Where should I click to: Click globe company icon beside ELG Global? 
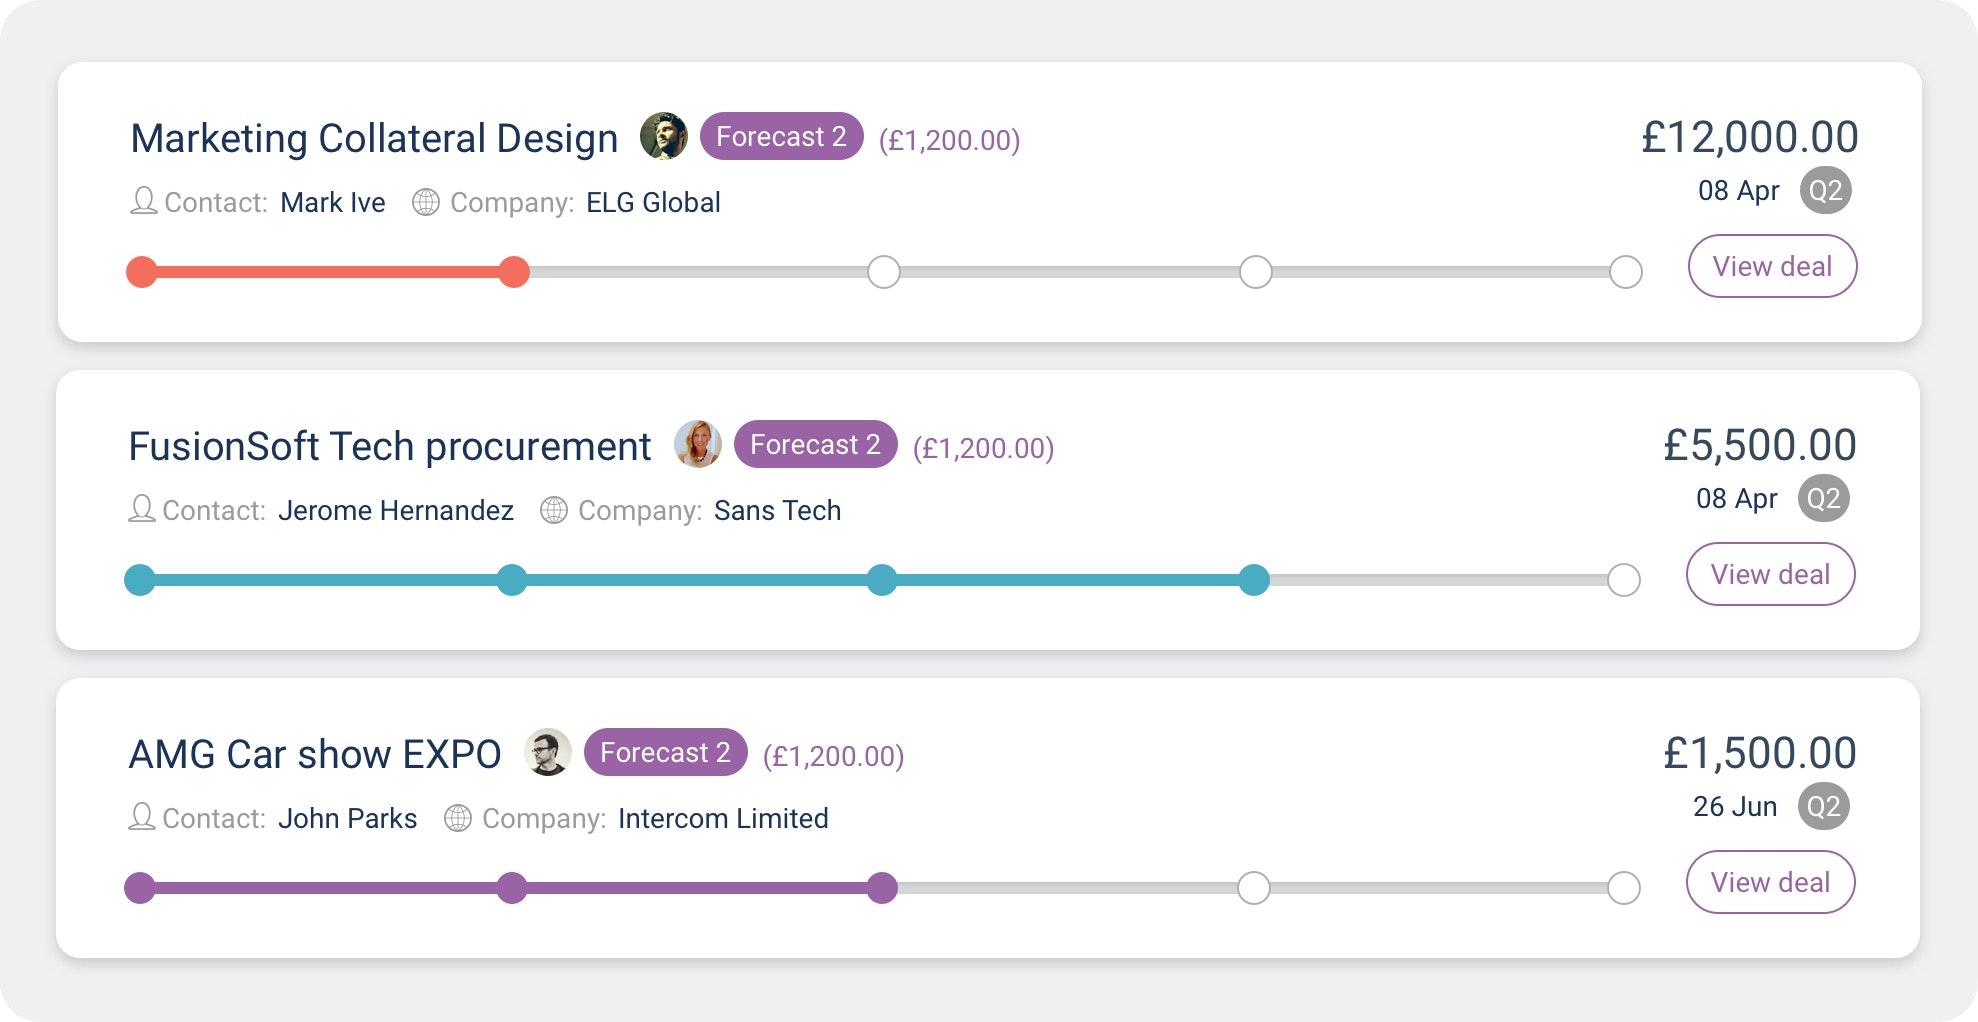(x=426, y=202)
